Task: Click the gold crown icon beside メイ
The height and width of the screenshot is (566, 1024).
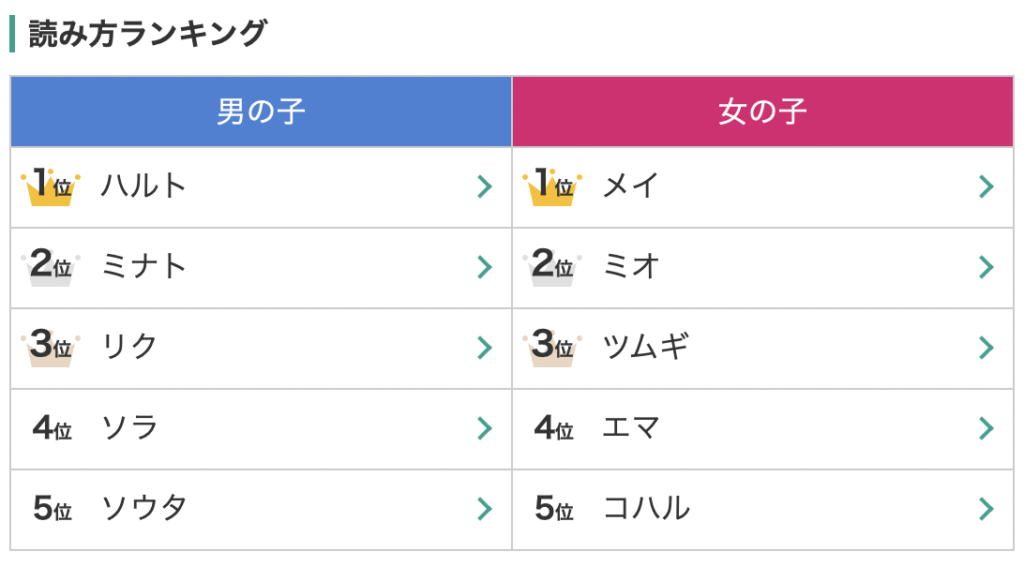Action: [551, 187]
